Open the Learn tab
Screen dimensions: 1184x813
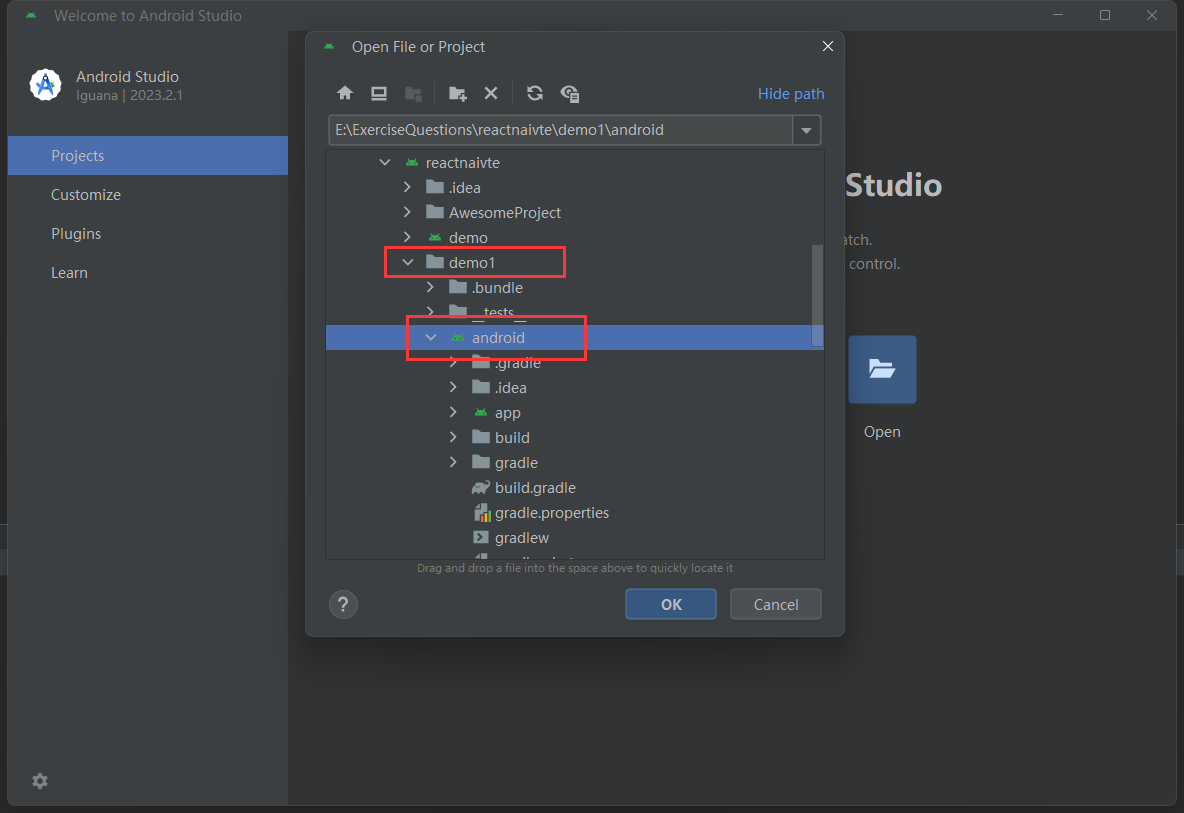(148, 273)
